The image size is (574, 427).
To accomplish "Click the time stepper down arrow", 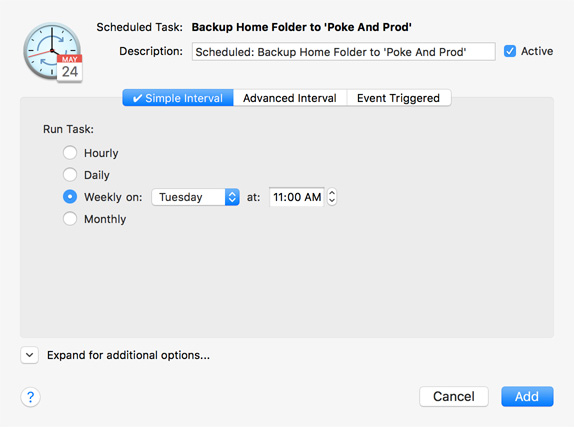I will click(332, 201).
